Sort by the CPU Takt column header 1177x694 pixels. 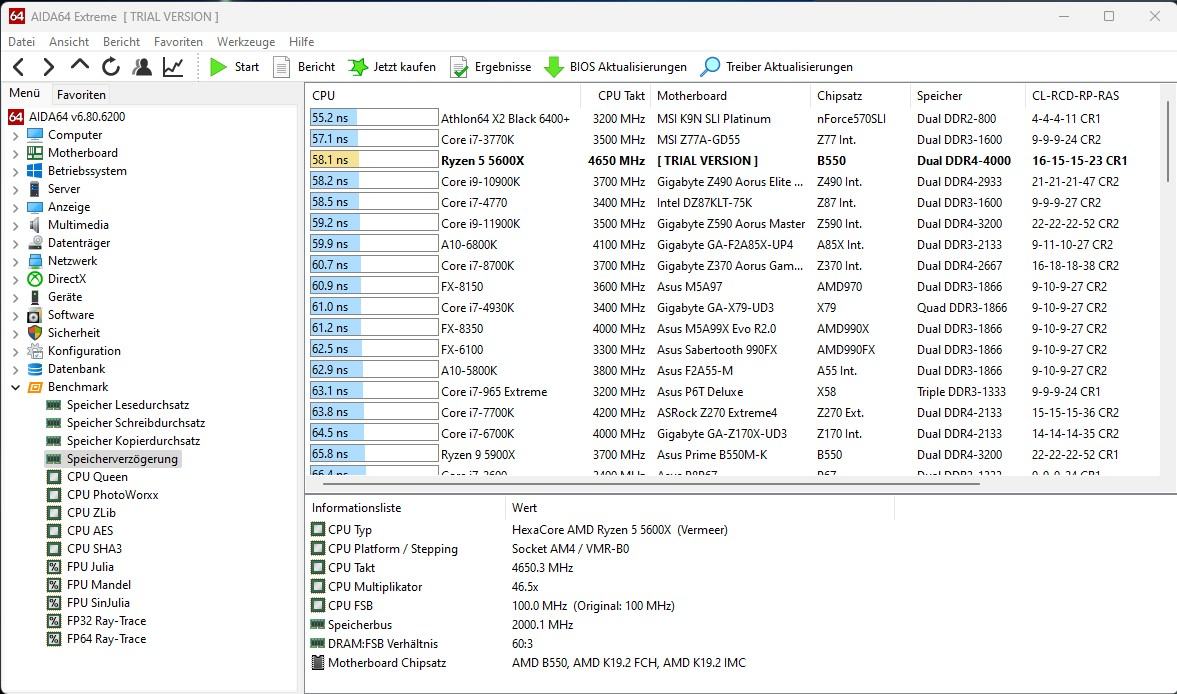(x=616, y=95)
